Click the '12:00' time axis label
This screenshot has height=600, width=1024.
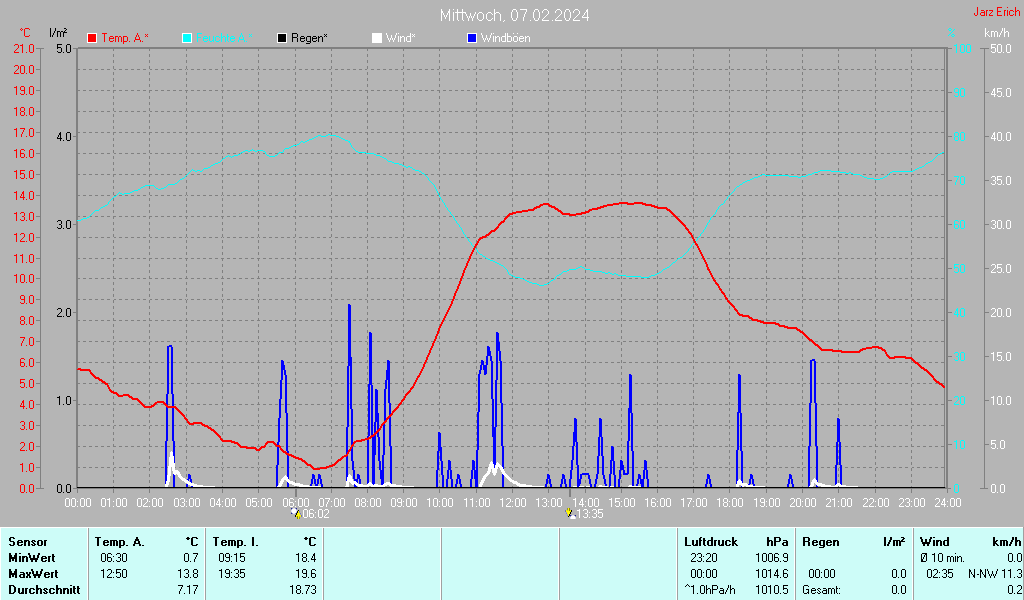coord(513,503)
